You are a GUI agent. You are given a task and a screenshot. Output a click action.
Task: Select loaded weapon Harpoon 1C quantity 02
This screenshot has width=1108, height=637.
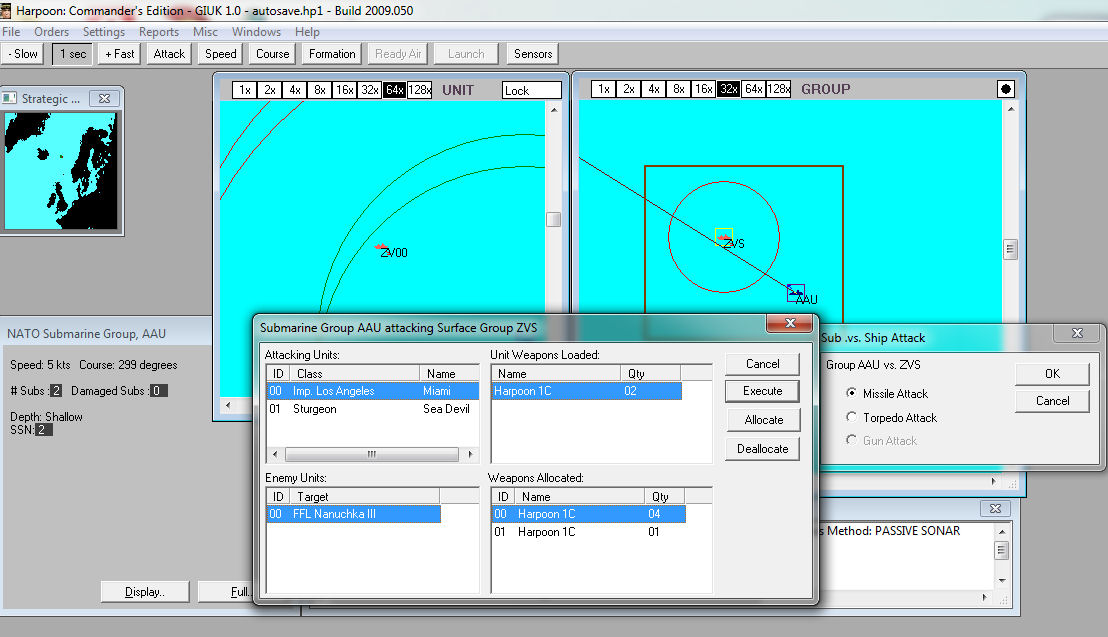pos(587,391)
